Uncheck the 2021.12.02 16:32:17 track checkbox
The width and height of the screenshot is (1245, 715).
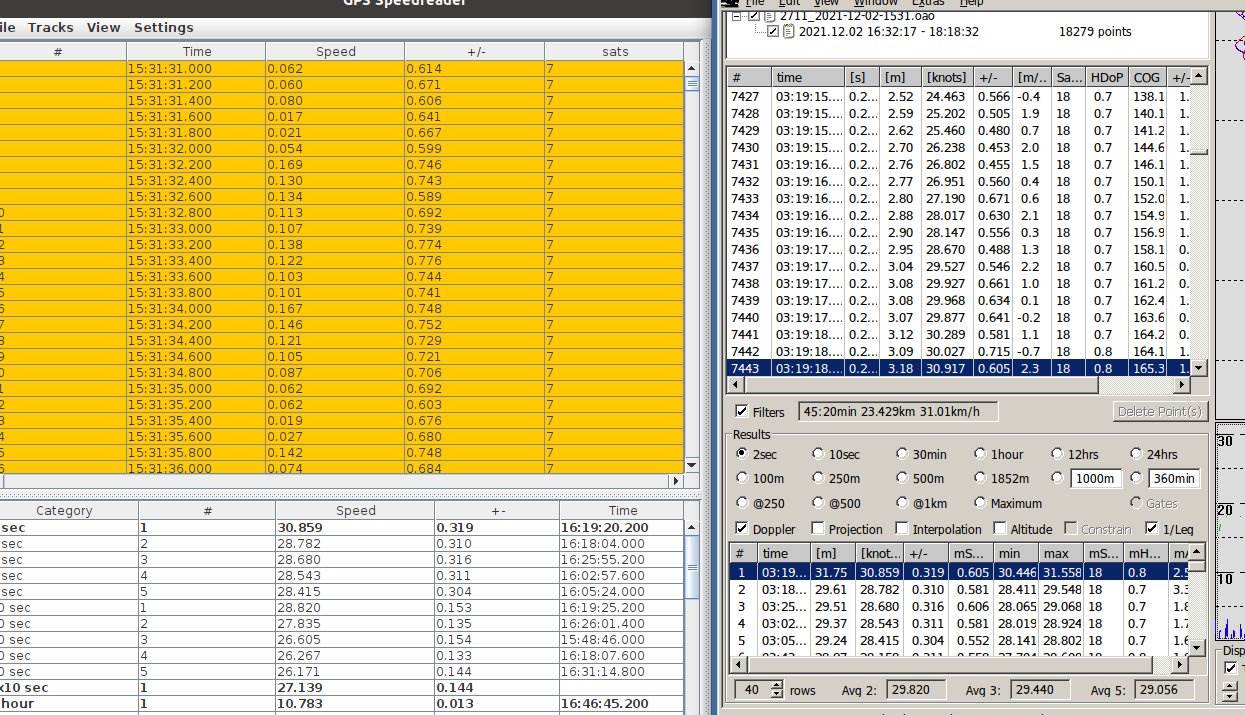pos(773,32)
